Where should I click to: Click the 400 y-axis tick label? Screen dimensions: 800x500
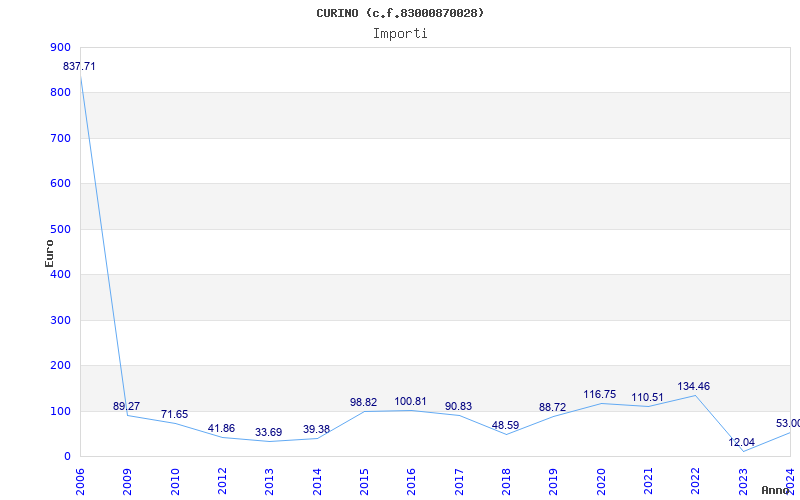click(x=61, y=274)
